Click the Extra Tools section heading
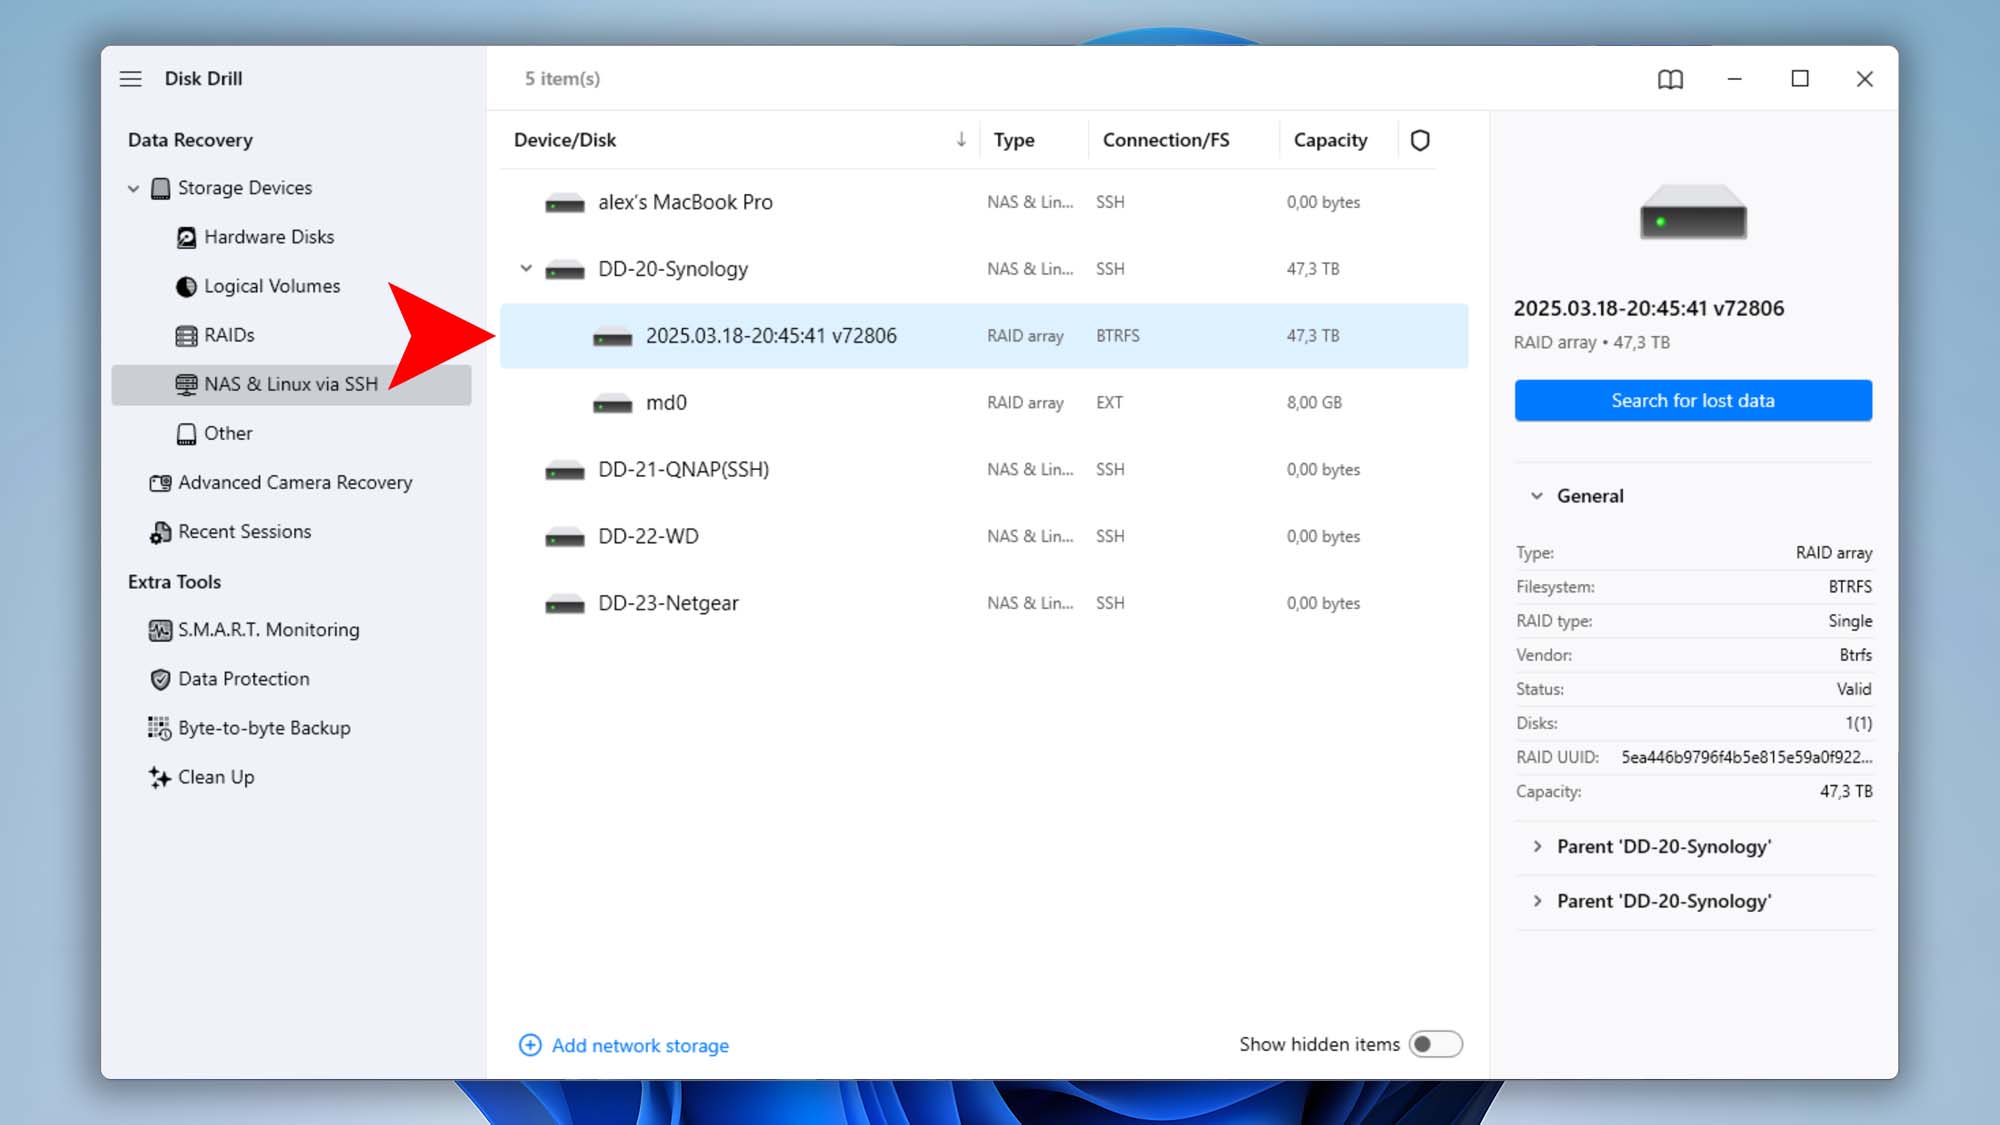Image resolution: width=2000 pixels, height=1125 pixels. coord(174,582)
